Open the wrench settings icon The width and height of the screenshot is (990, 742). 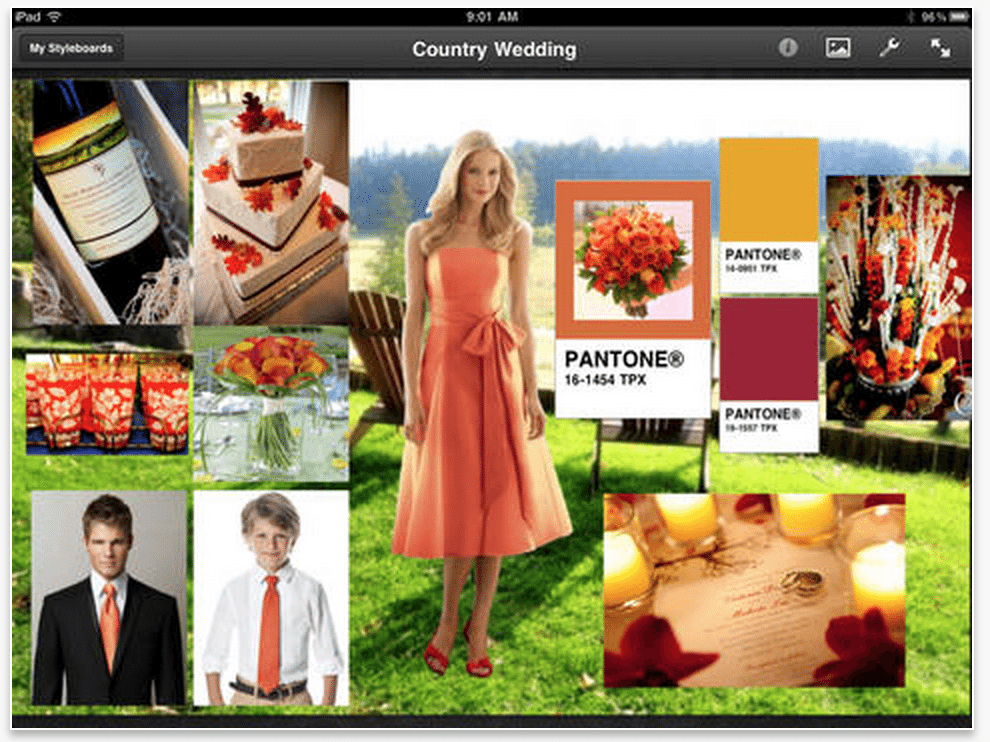click(889, 48)
